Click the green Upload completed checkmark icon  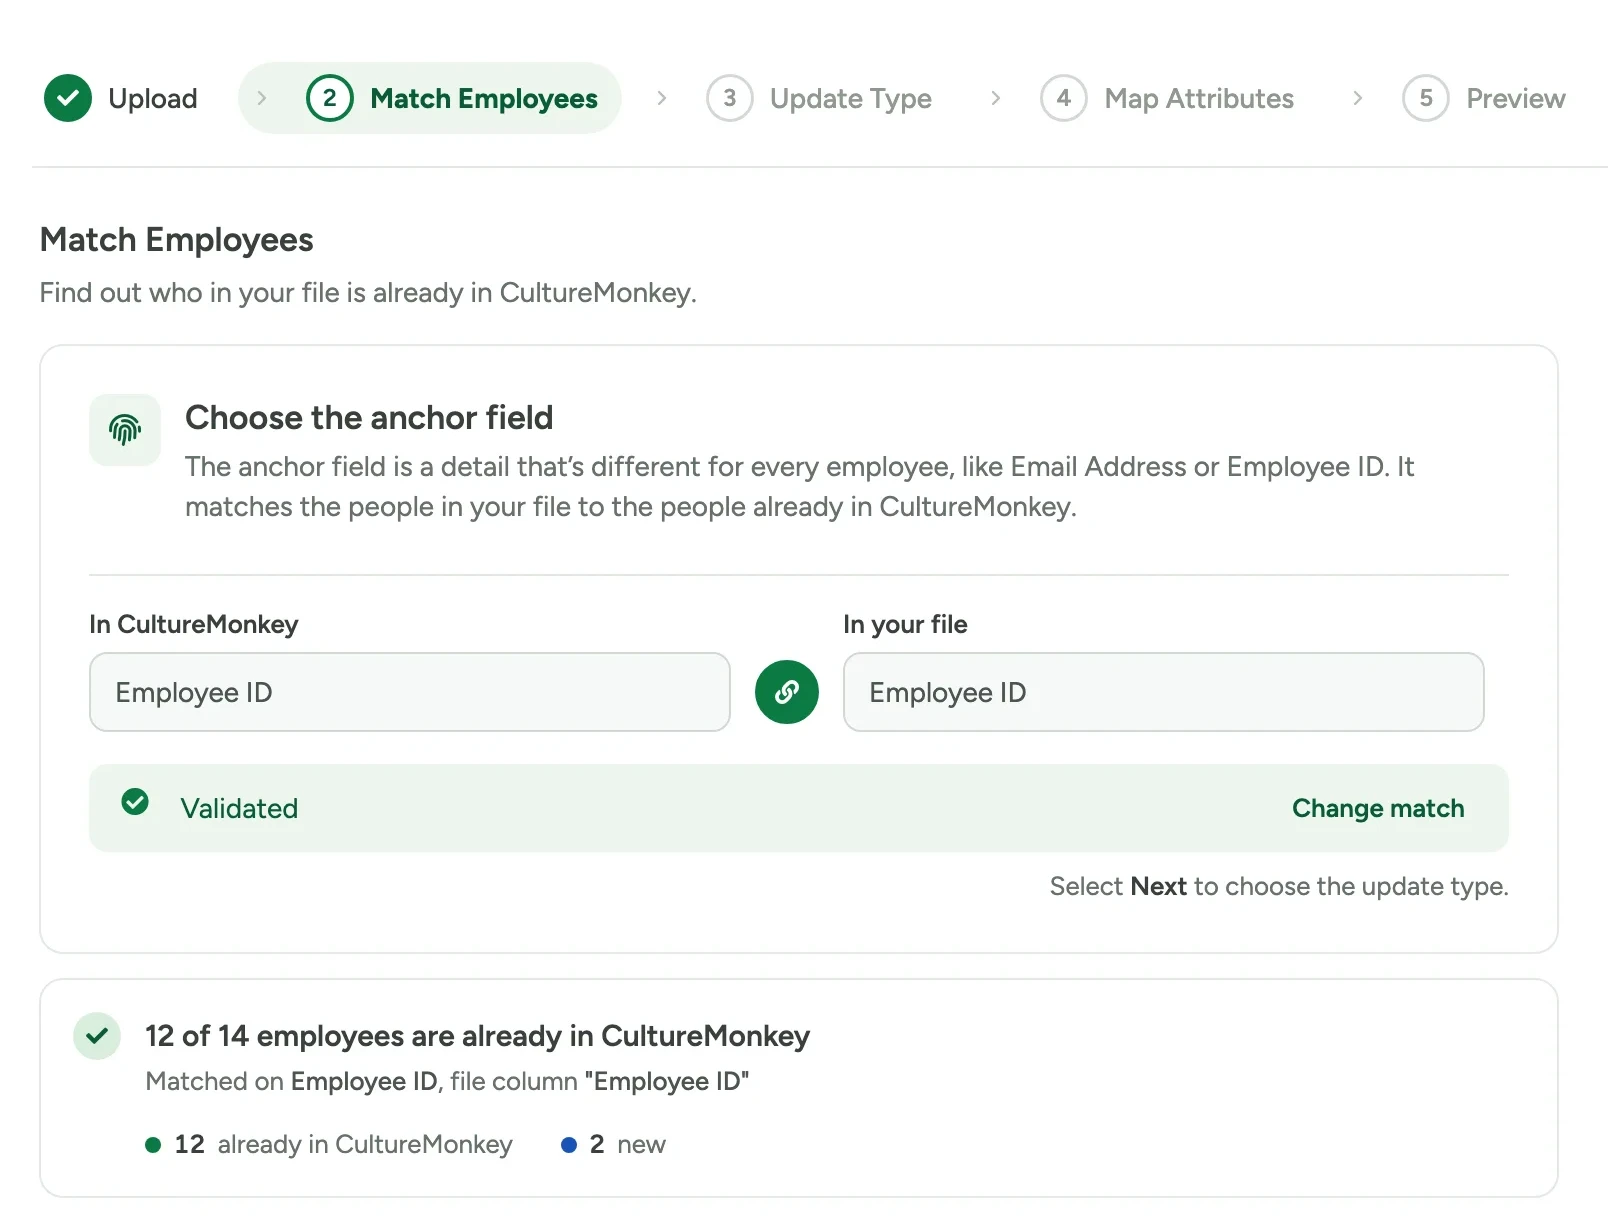[x=68, y=98]
